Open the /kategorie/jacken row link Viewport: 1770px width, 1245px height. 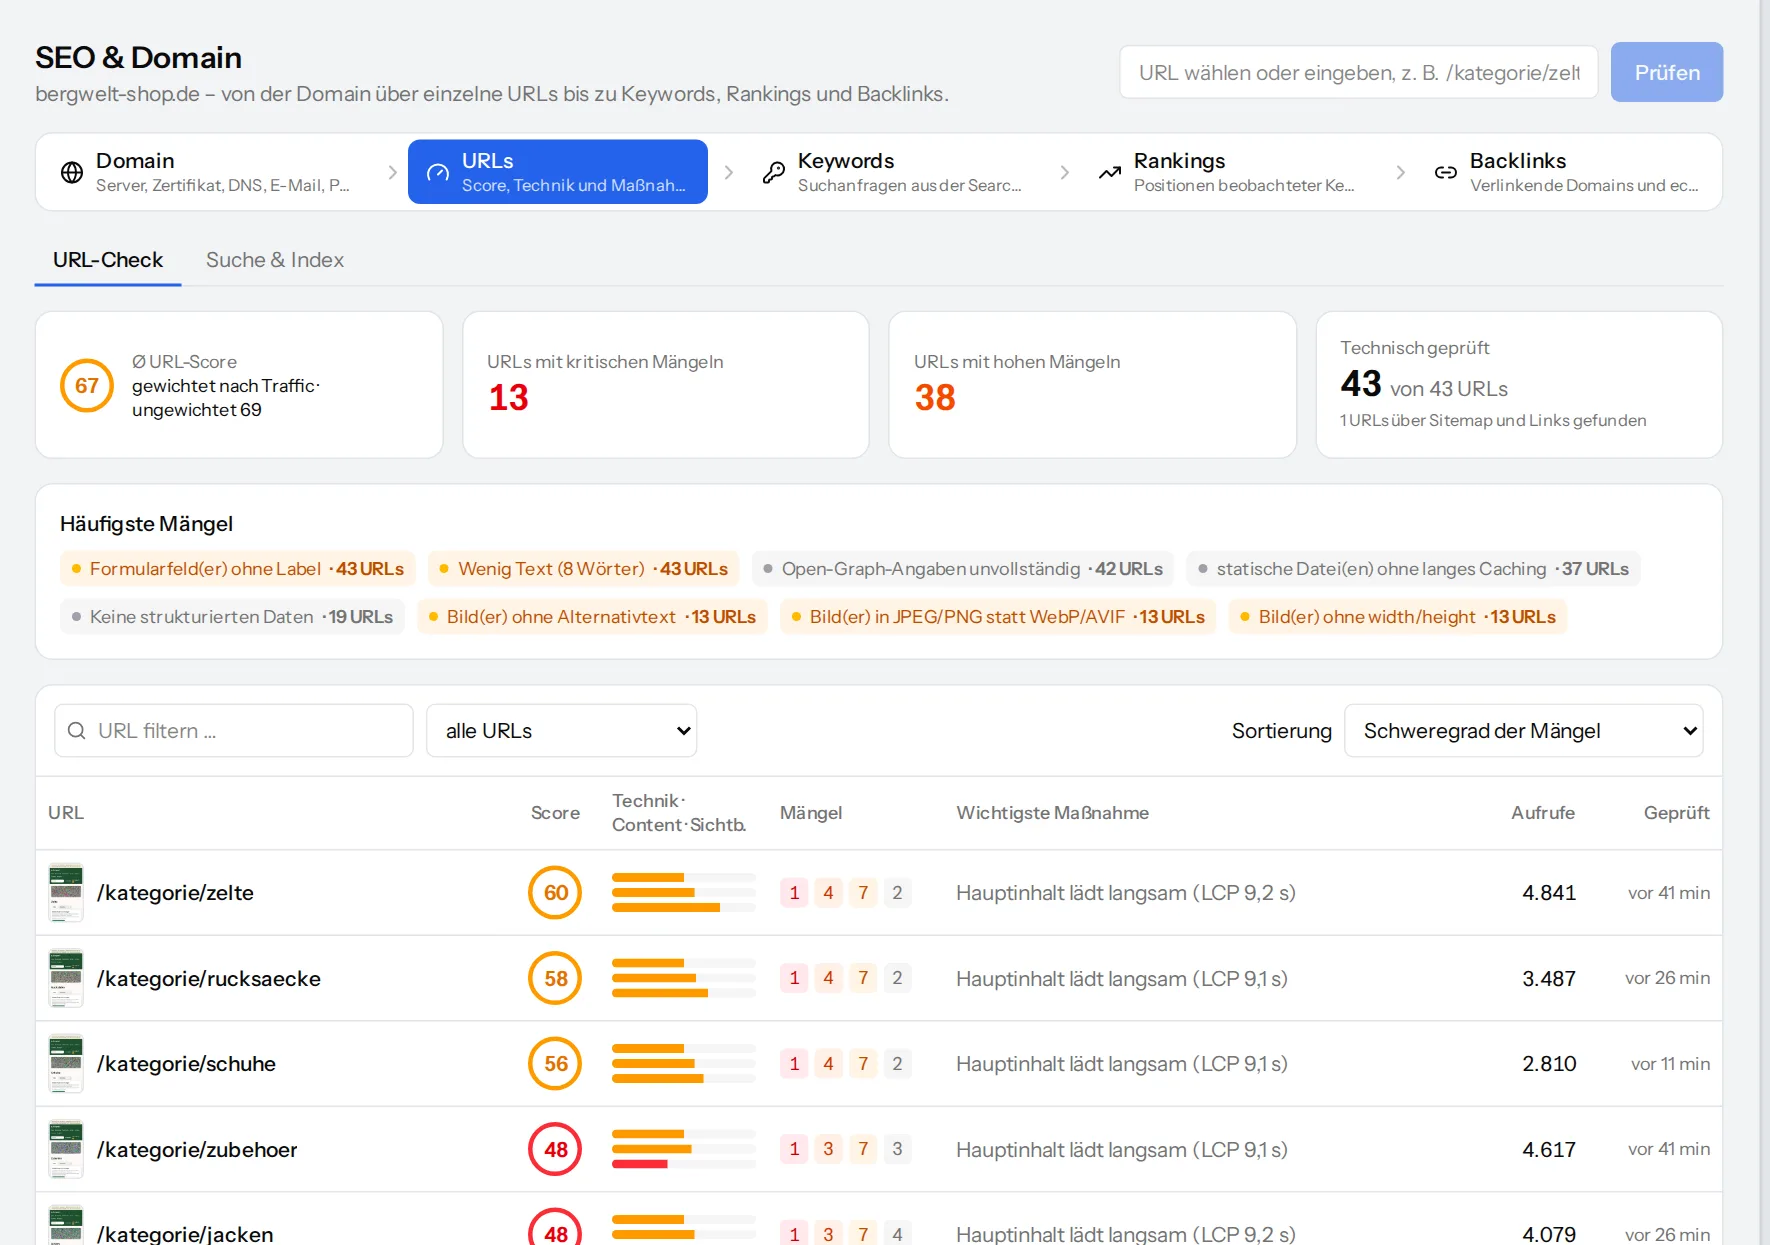[185, 1234]
